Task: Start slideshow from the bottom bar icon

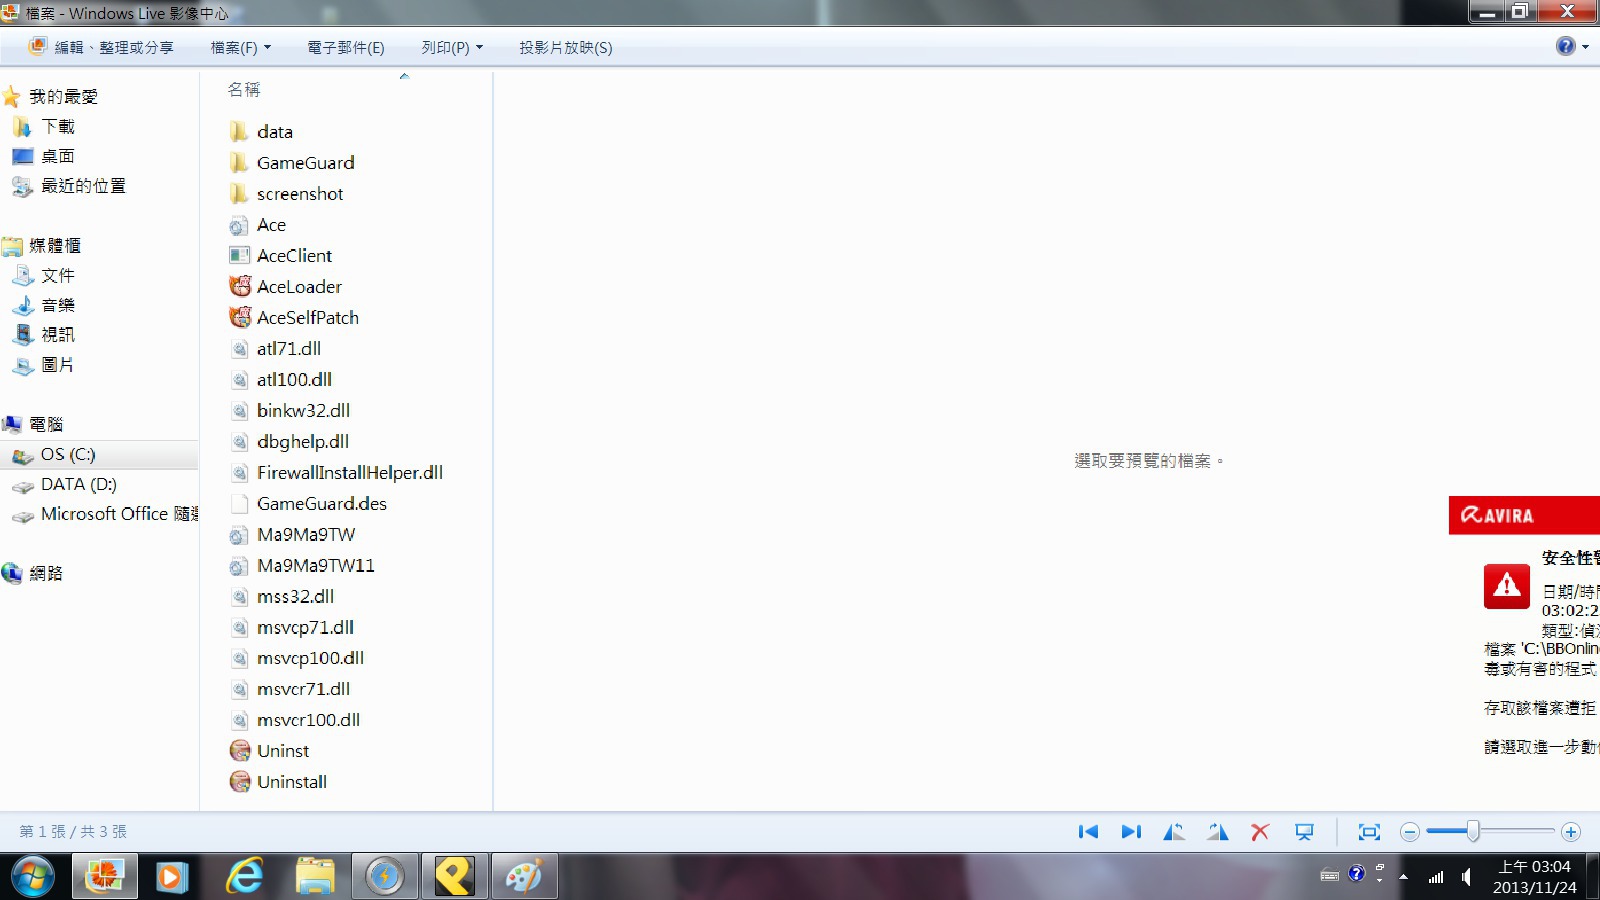Action: (x=1304, y=832)
